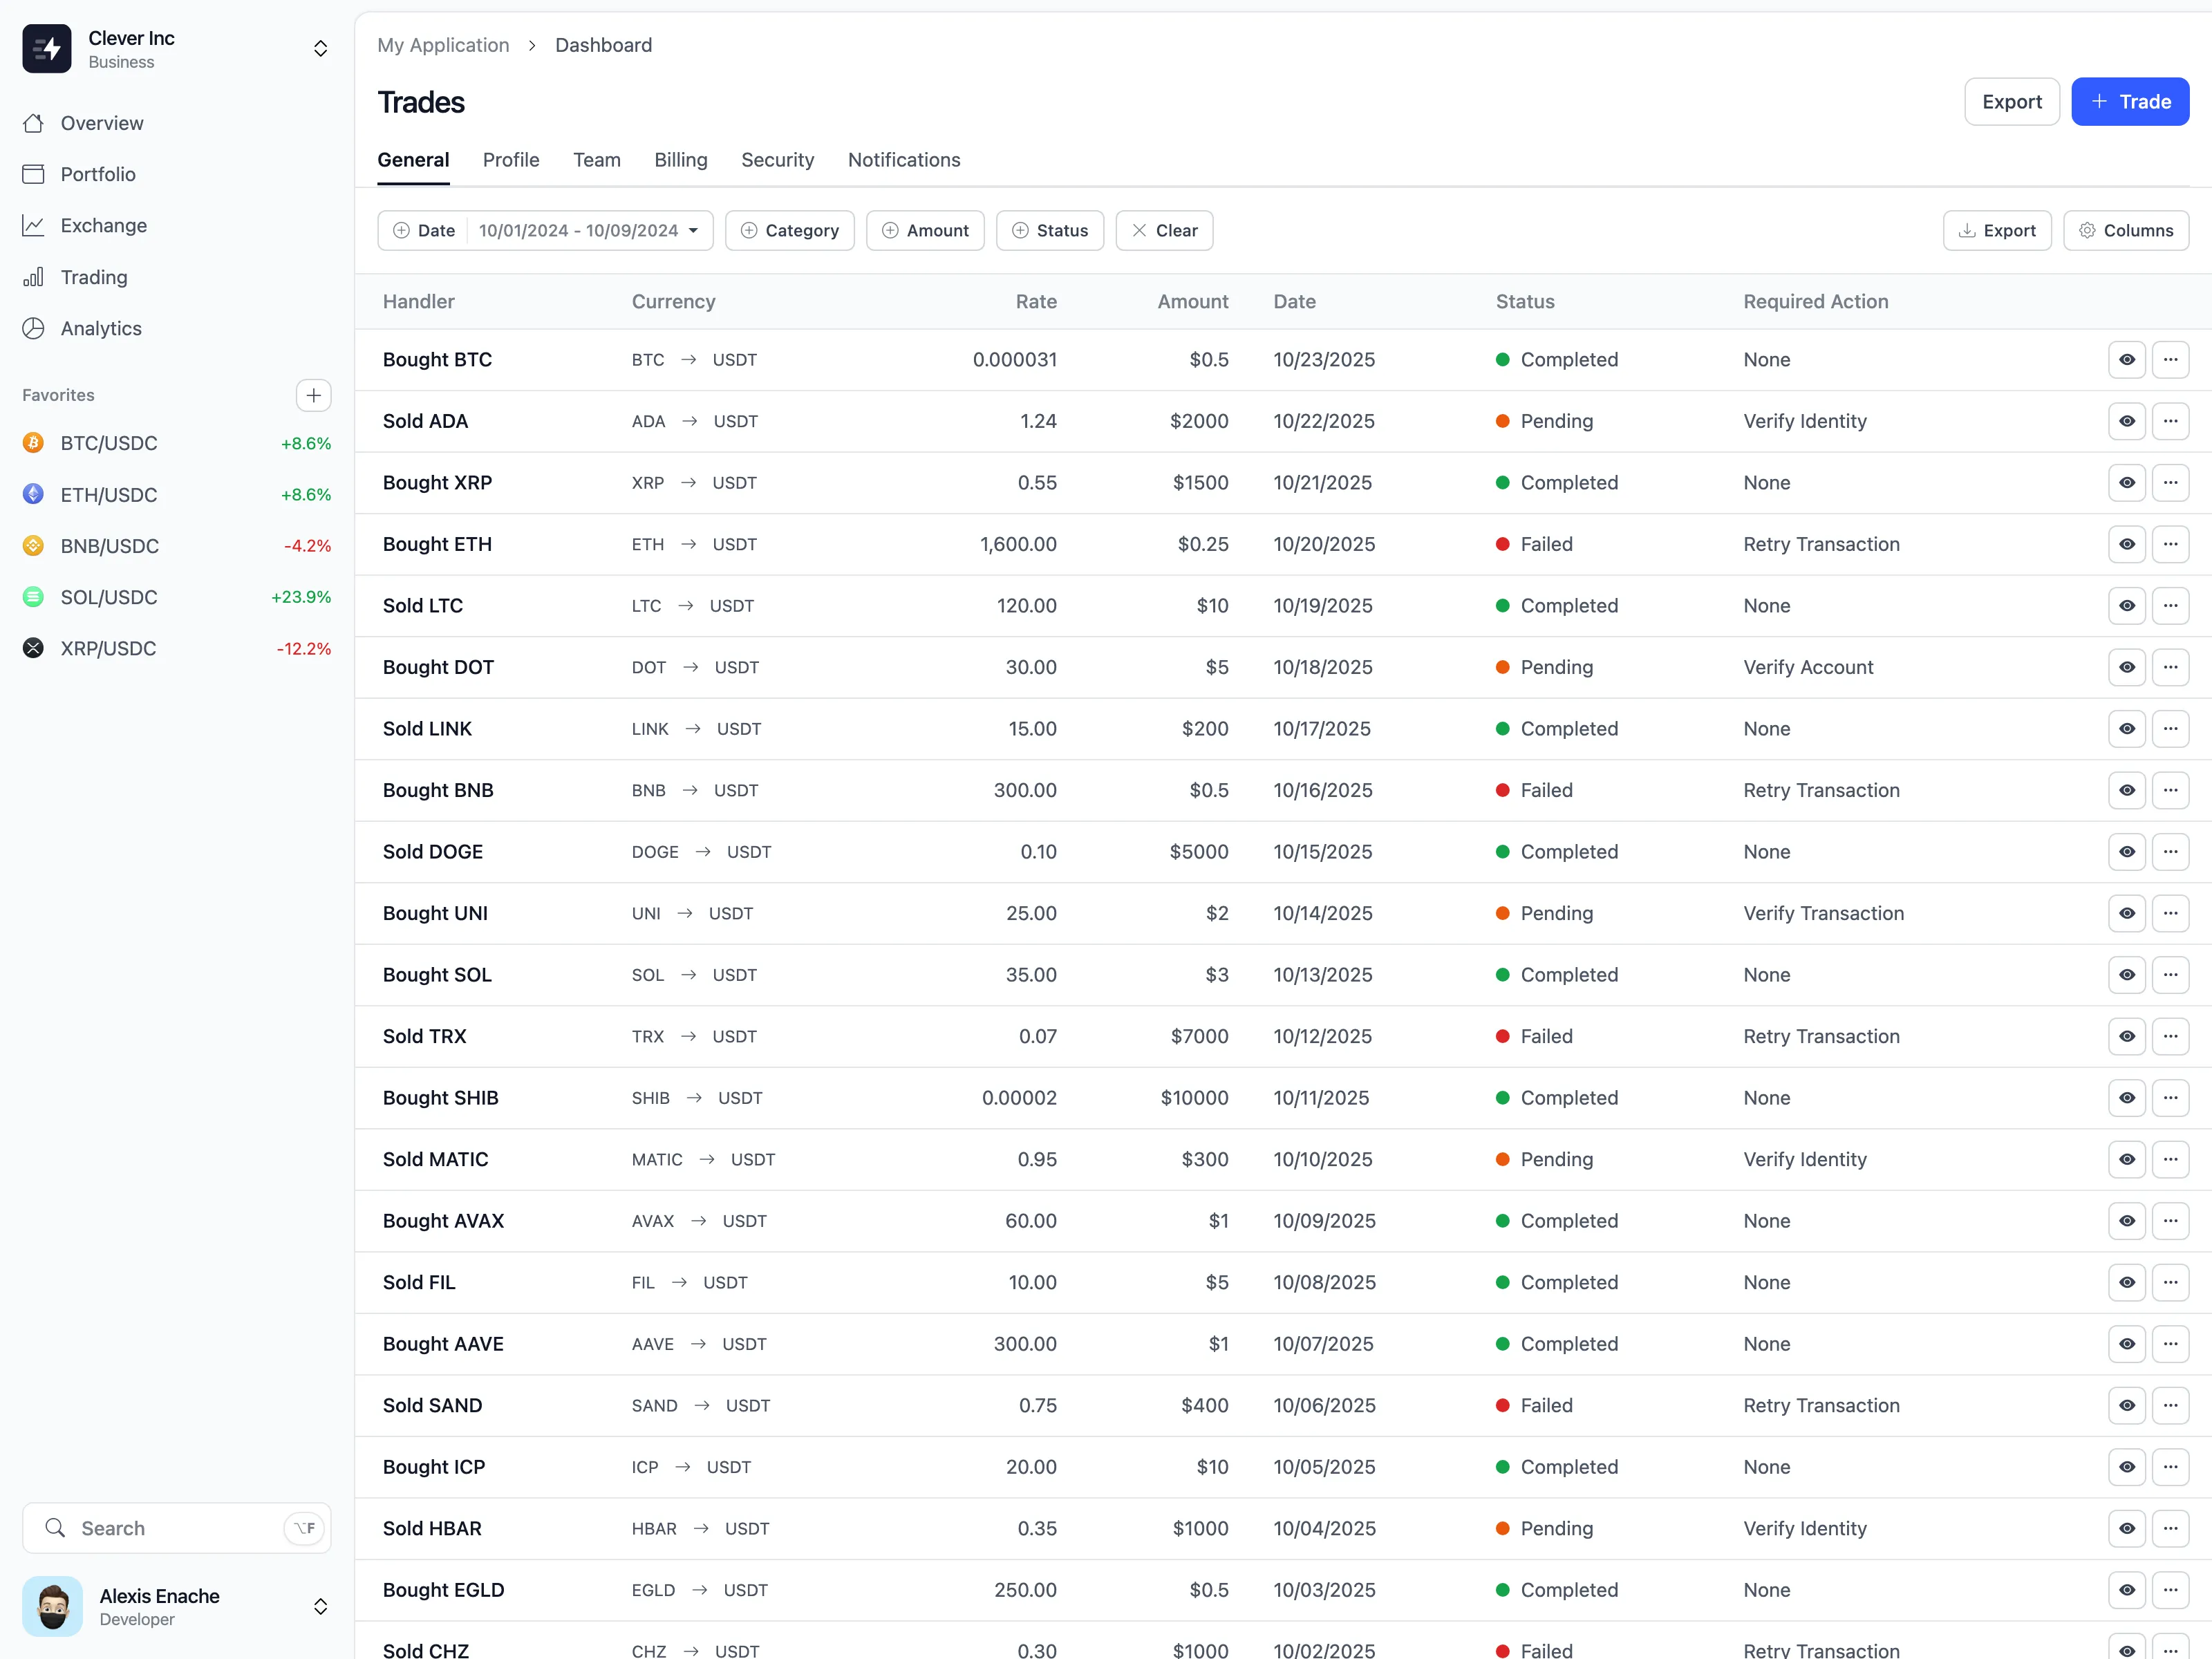
Task: Open Overview from the sidebar home icon
Action: 33,123
